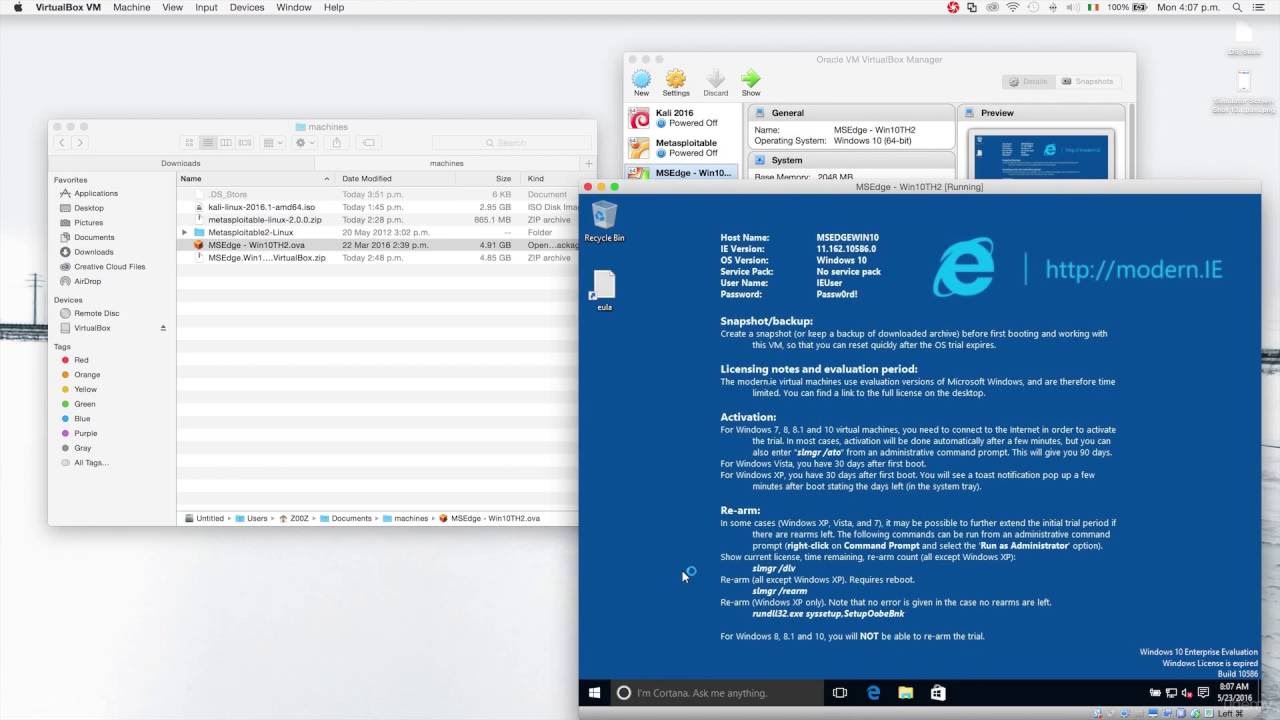Image resolution: width=1280 pixels, height=720 pixels.
Task: Select MSEdge - Win10TH2.ova file row
Action: [x=378, y=245]
